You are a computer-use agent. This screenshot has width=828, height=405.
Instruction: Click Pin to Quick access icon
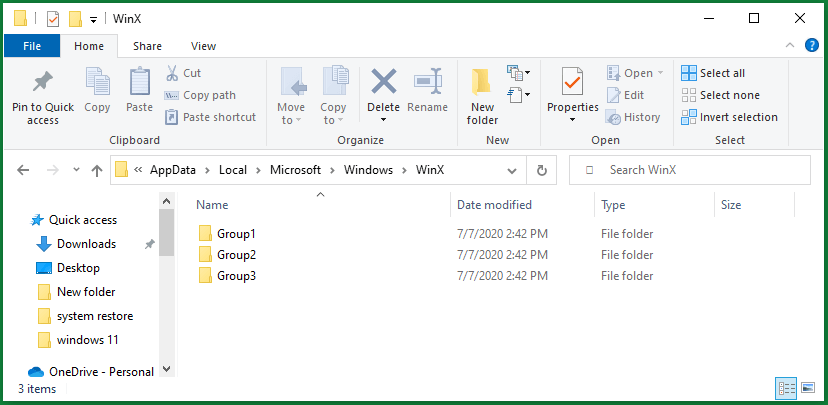[x=43, y=82]
